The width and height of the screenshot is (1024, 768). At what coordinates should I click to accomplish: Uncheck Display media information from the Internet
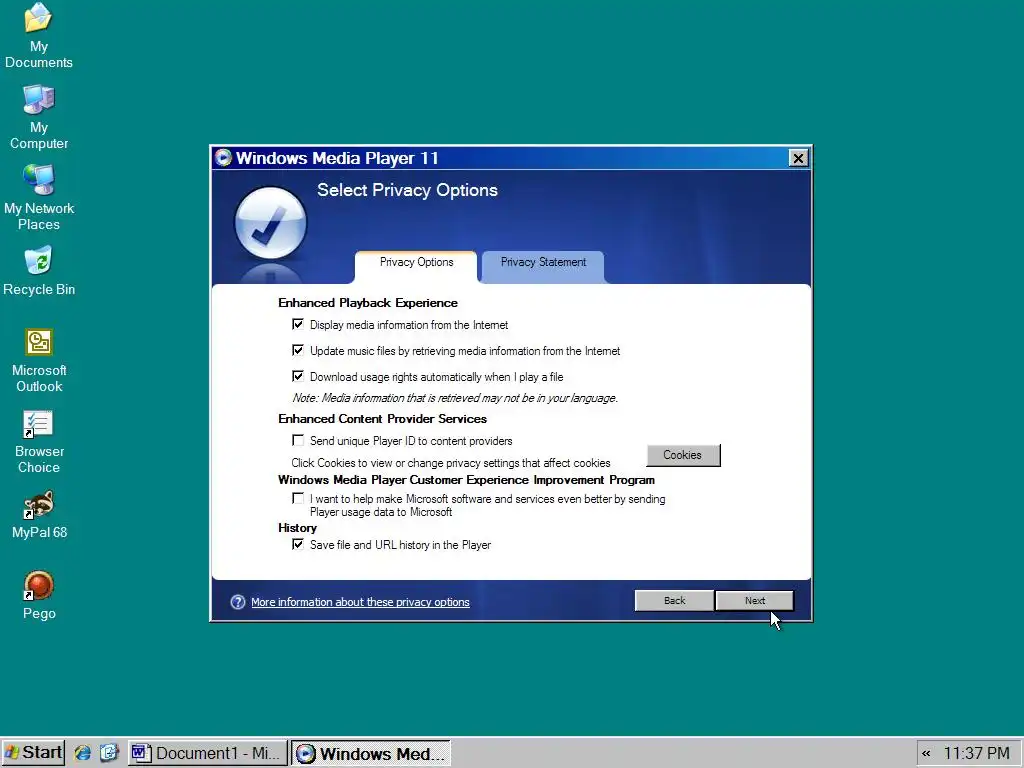(x=298, y=325)
